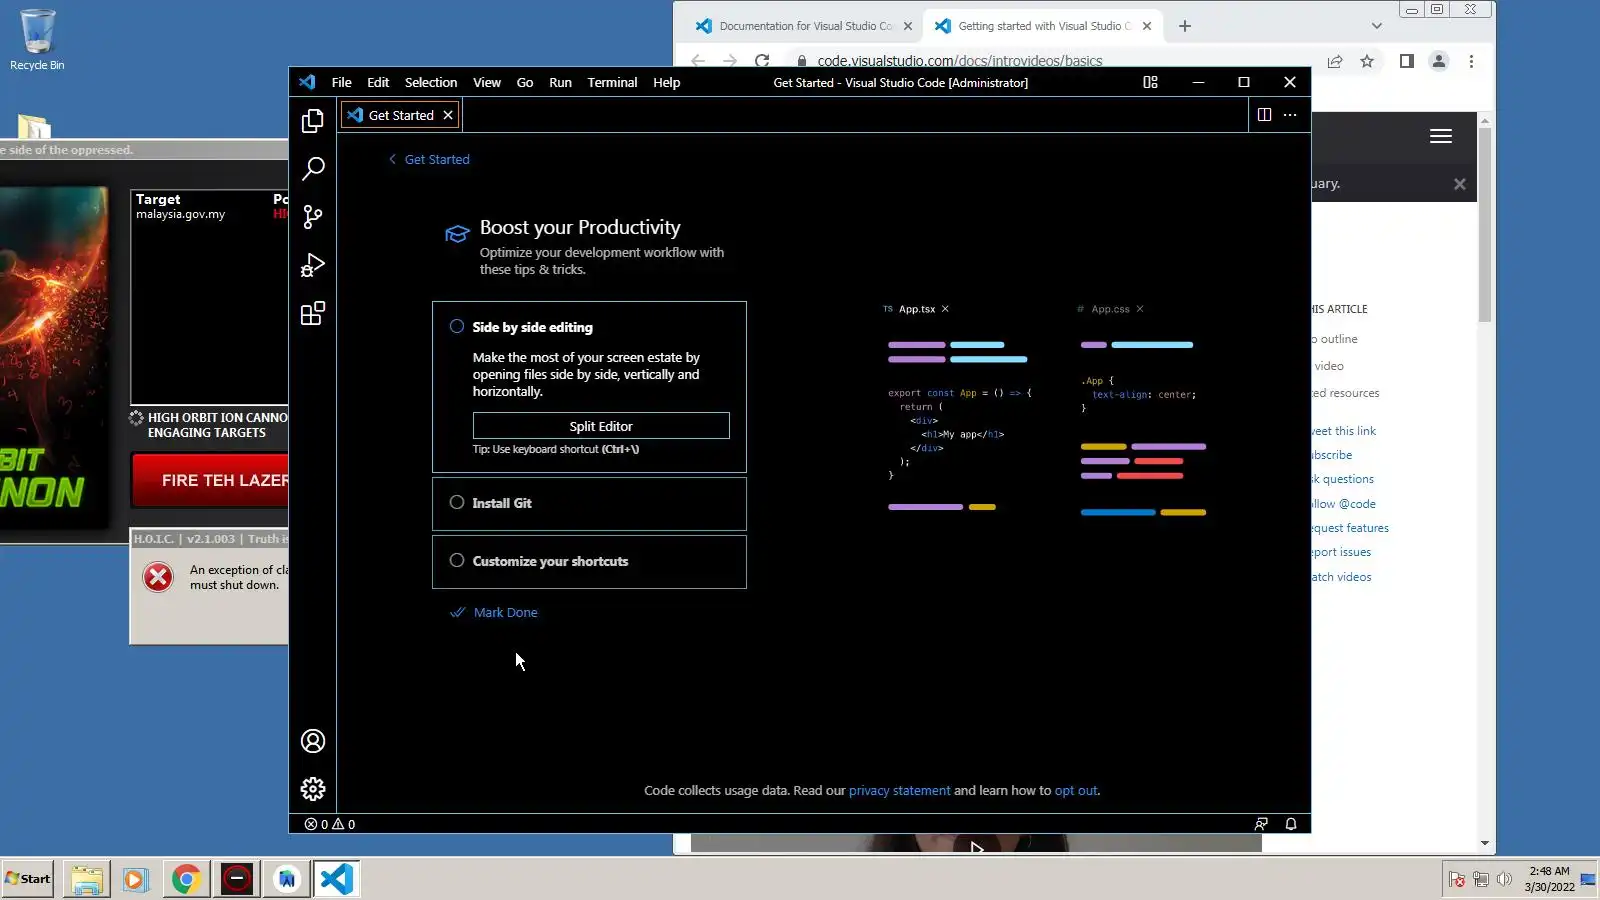
Task: Open the View menu
Action: pos(487,82)
